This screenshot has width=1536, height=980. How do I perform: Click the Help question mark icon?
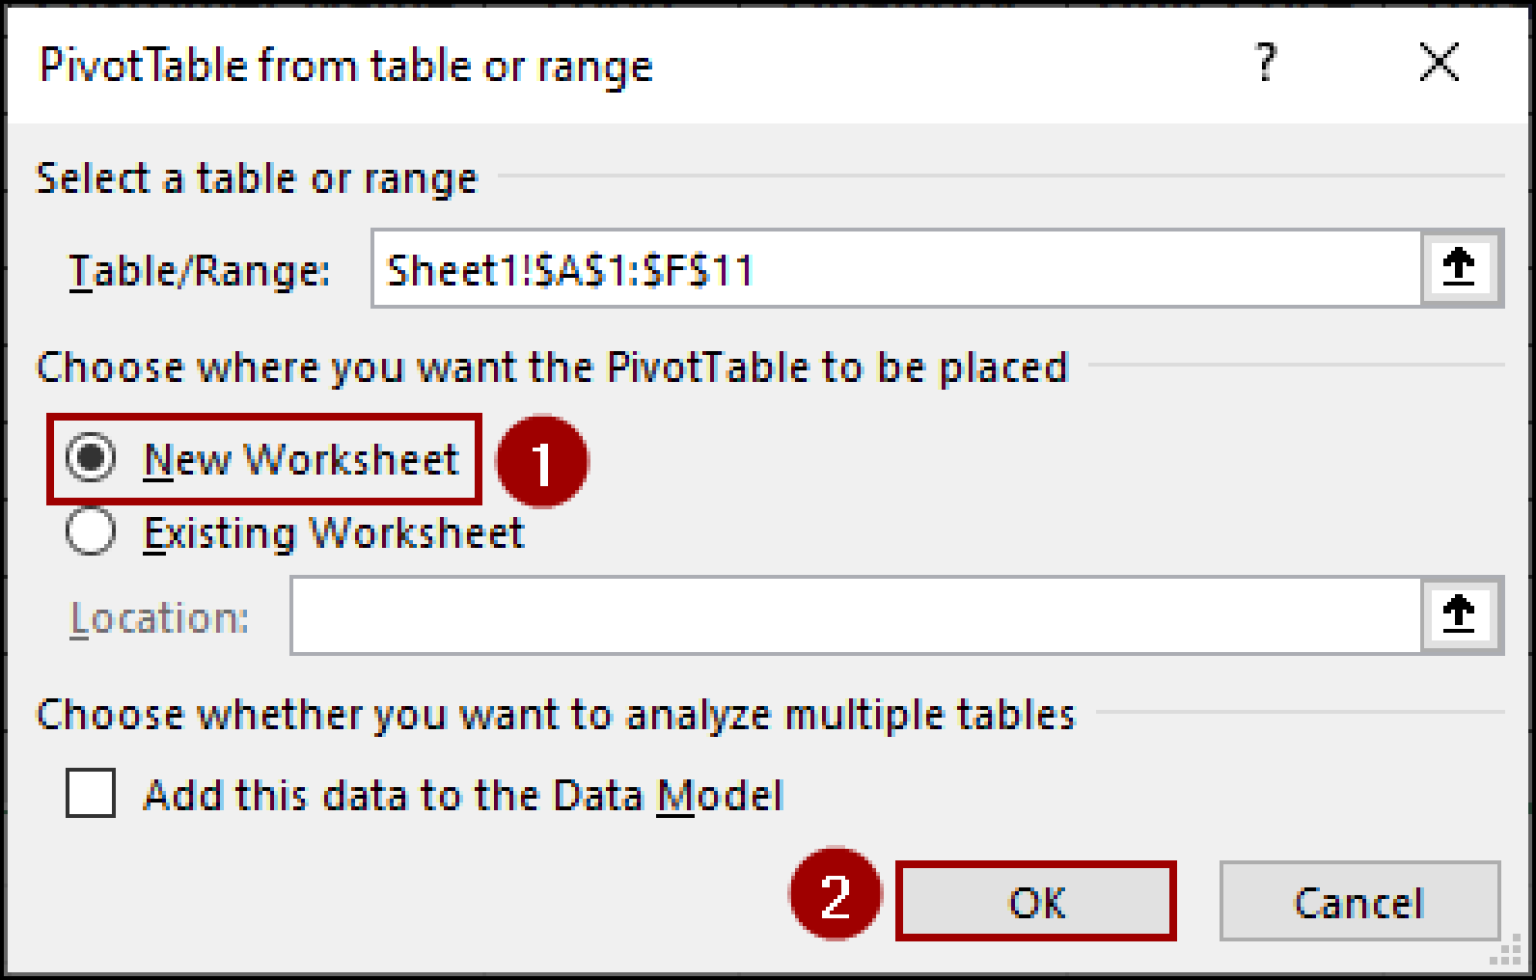coord(1268,63)
